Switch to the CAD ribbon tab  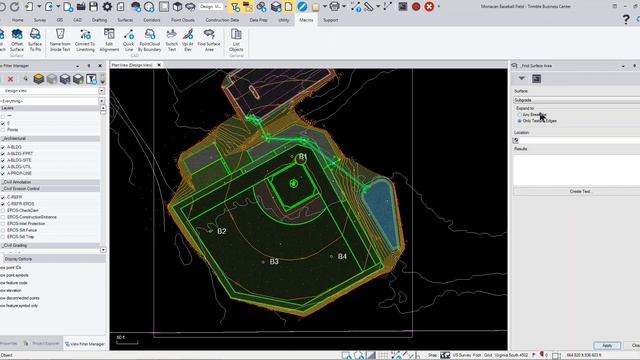[x=77, y=20]
